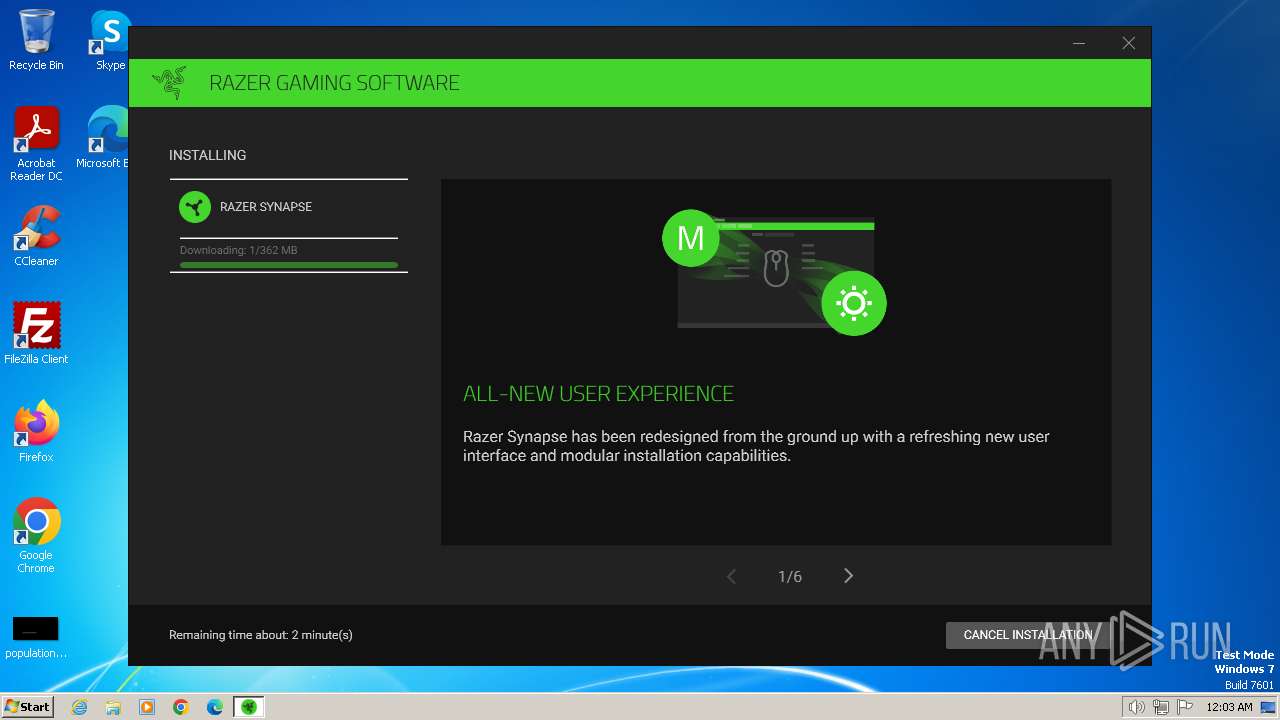
Task: Click the 'INSTALLING' heading
Action: [207, 155]
